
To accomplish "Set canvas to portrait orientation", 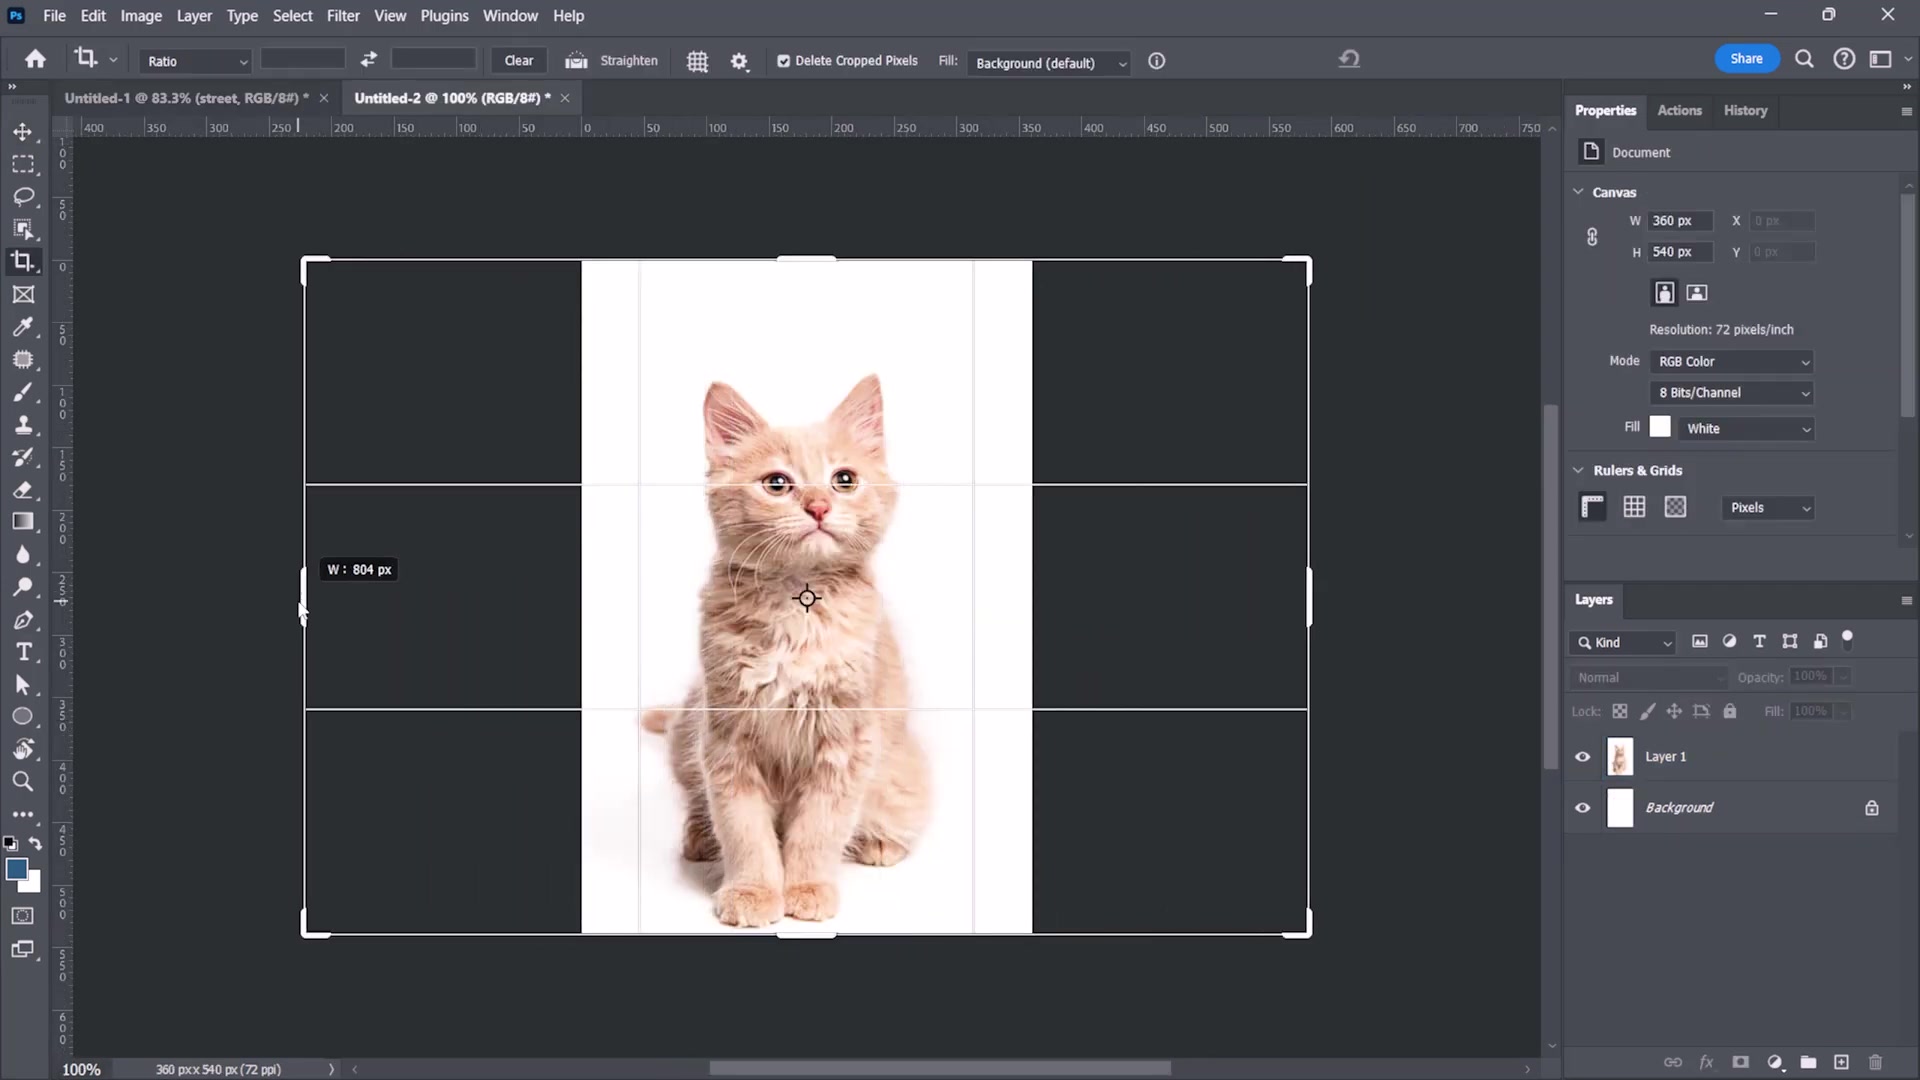I will pyautogui.click(x=1664, y=292).
